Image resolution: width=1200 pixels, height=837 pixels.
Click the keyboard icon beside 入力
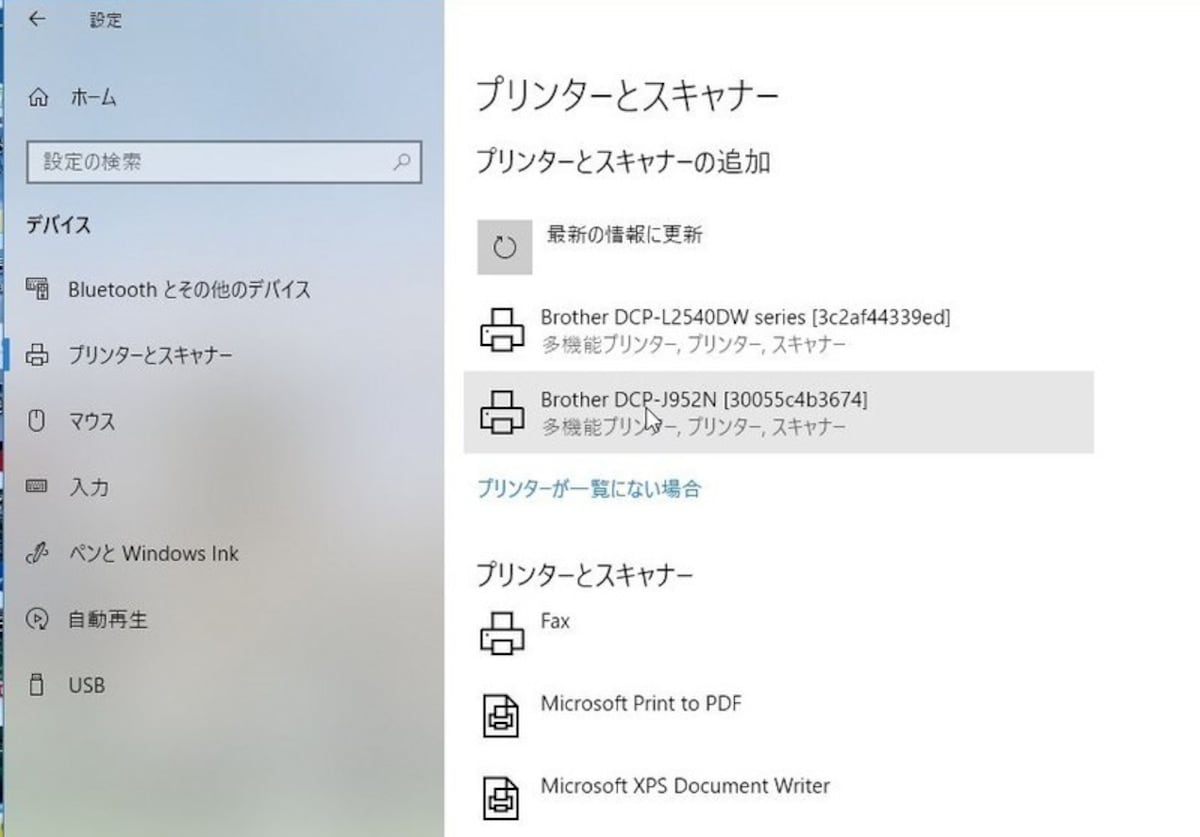(37, 487)
